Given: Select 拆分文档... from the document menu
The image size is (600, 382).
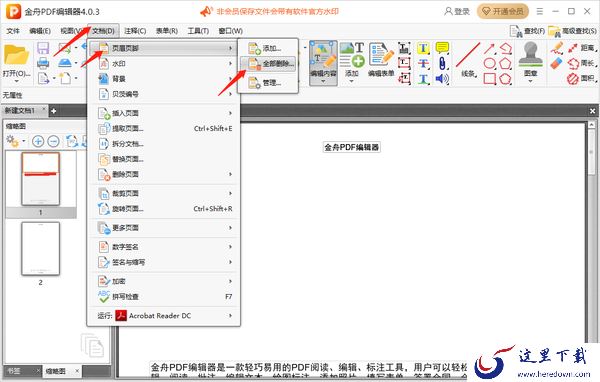Looking at the screenshot, I should 165,144.
